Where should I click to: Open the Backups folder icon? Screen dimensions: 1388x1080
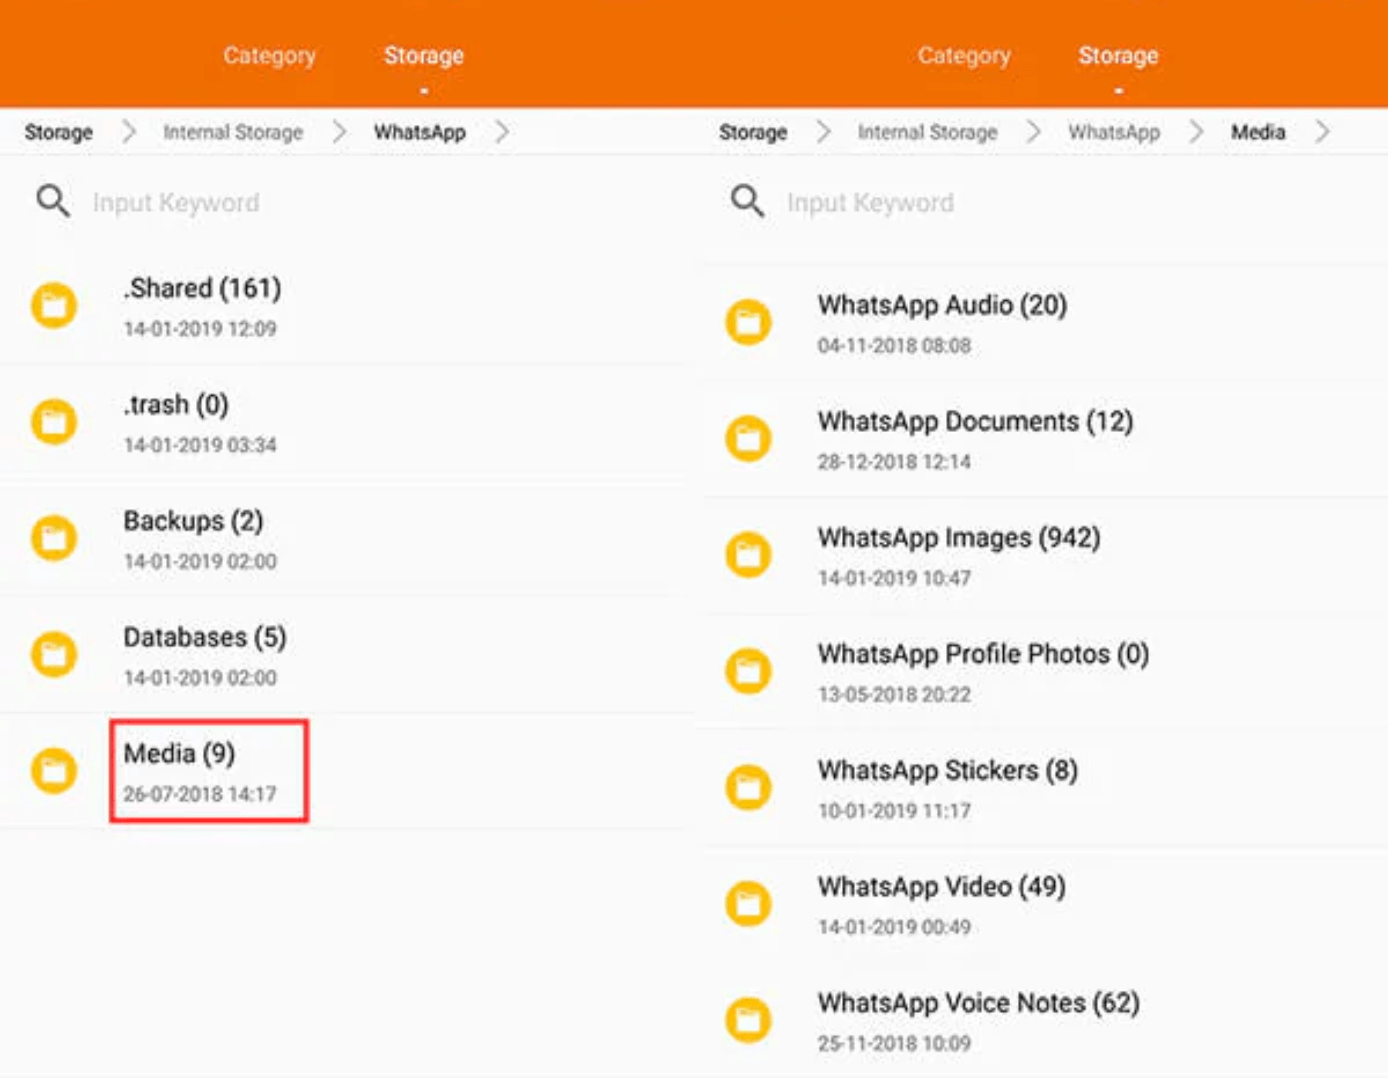(54, 538)
